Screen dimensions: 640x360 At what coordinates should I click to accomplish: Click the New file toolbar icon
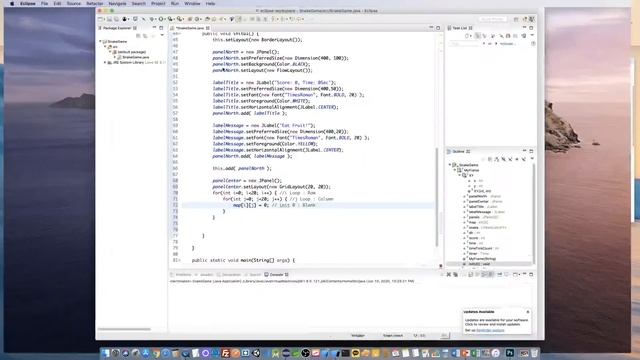[100, 19]
